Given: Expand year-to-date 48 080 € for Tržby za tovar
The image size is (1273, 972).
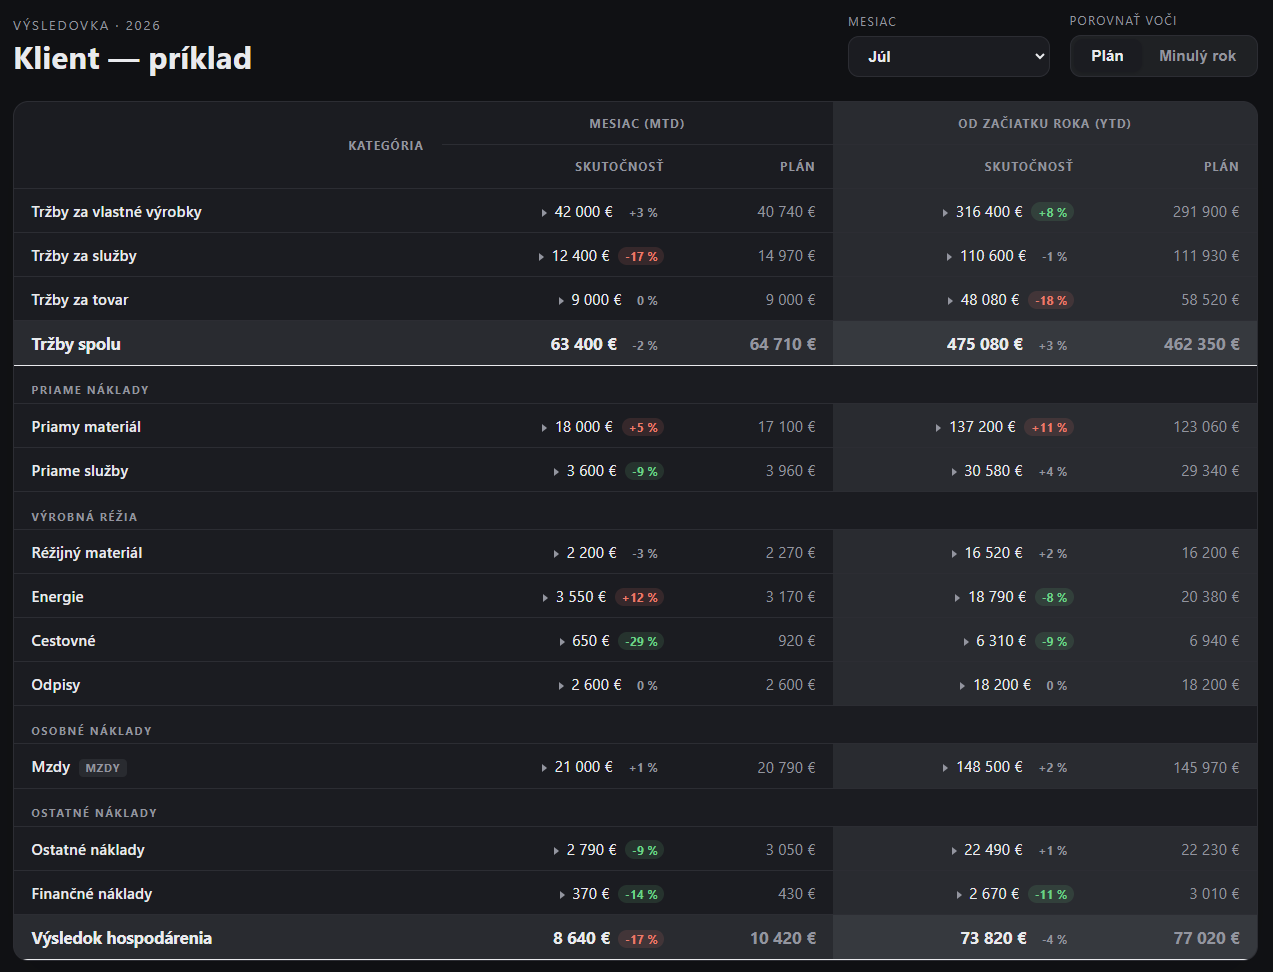Looking at the screenshot, I should pyautogui.click(x=983, y=300).
